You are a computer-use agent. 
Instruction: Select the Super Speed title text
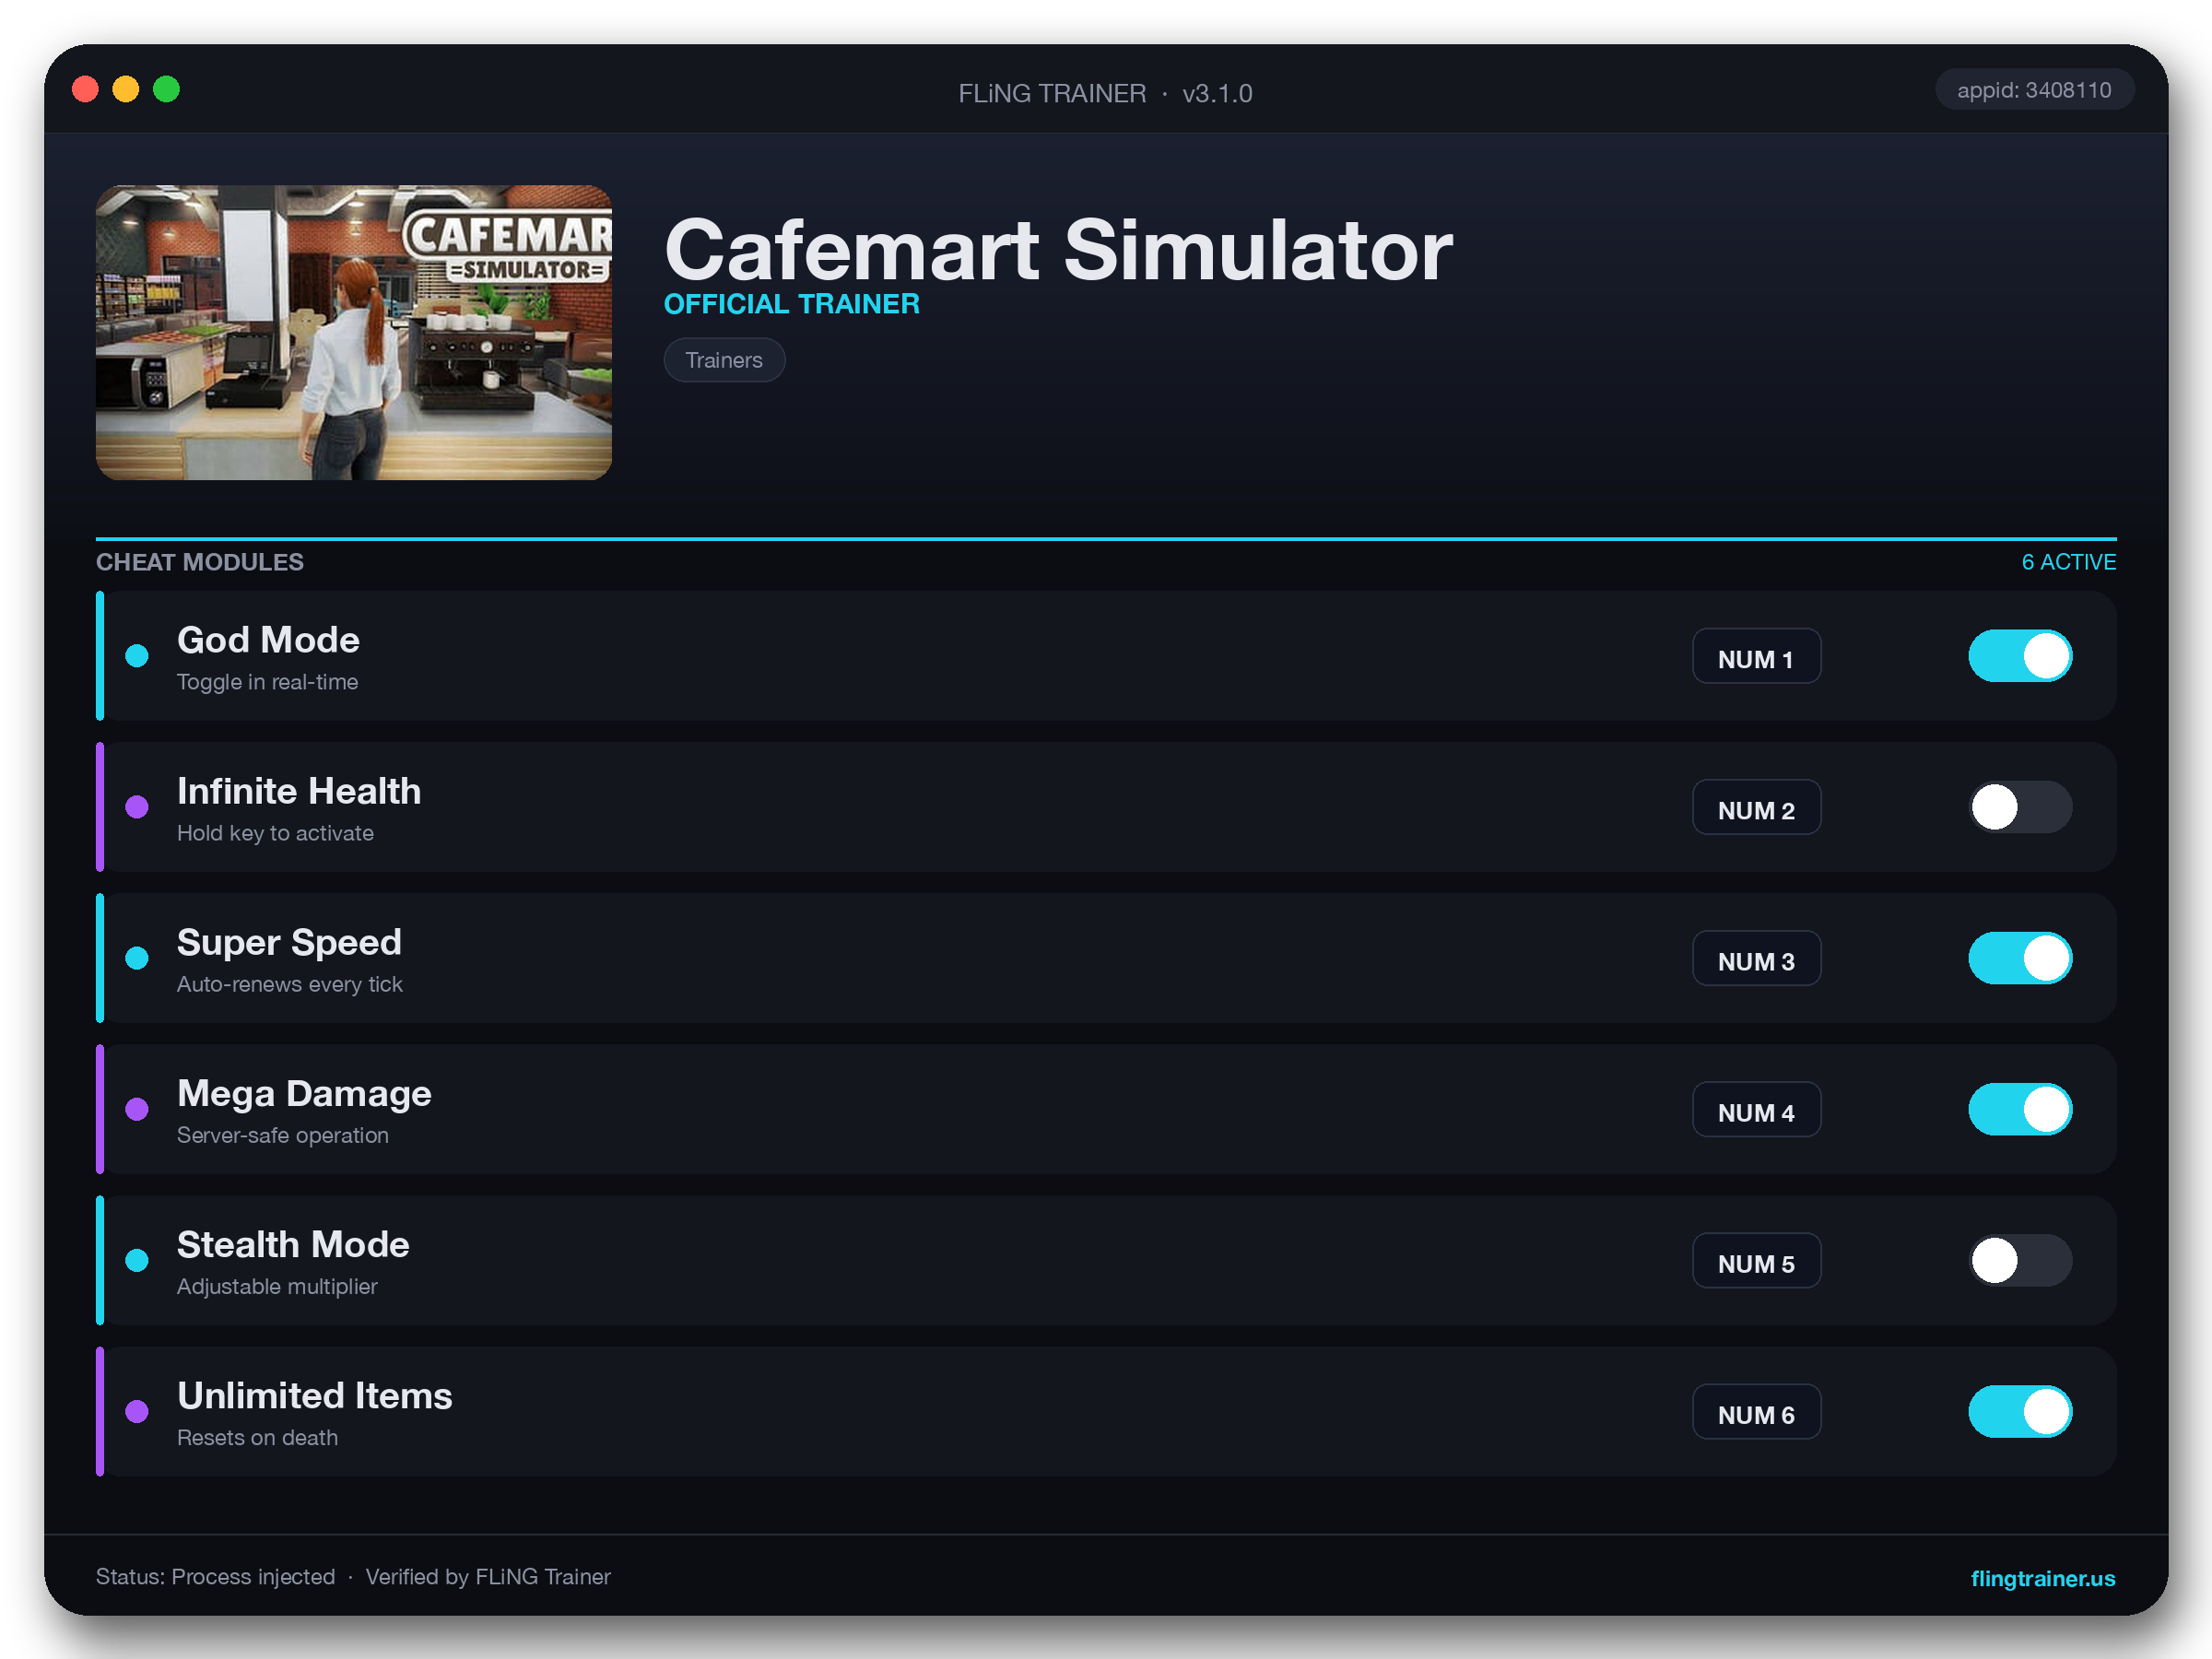point(289,943)
